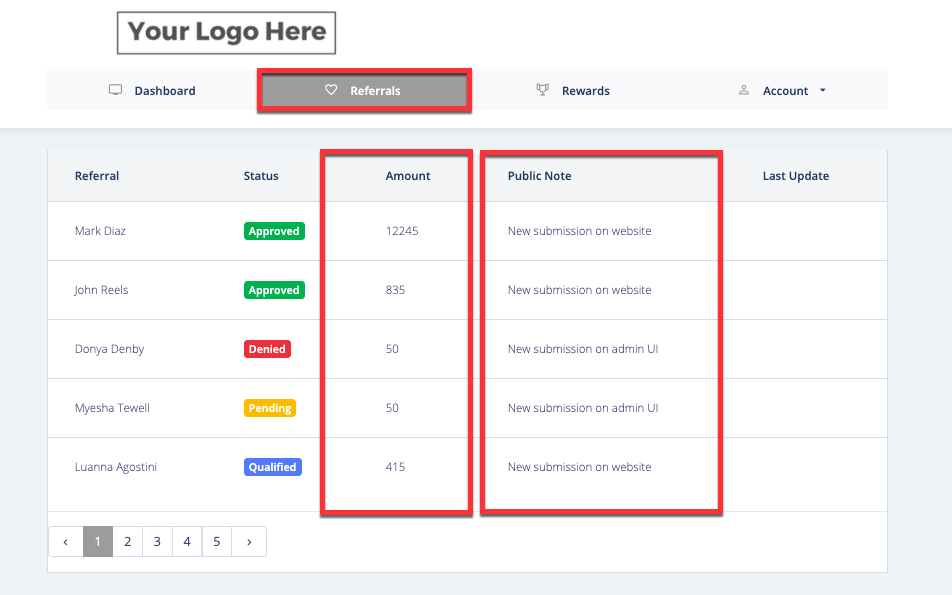This screenshot has height=595, width=952.
Task: Click Mark Diaz's public note text
Action: point(579,231)
